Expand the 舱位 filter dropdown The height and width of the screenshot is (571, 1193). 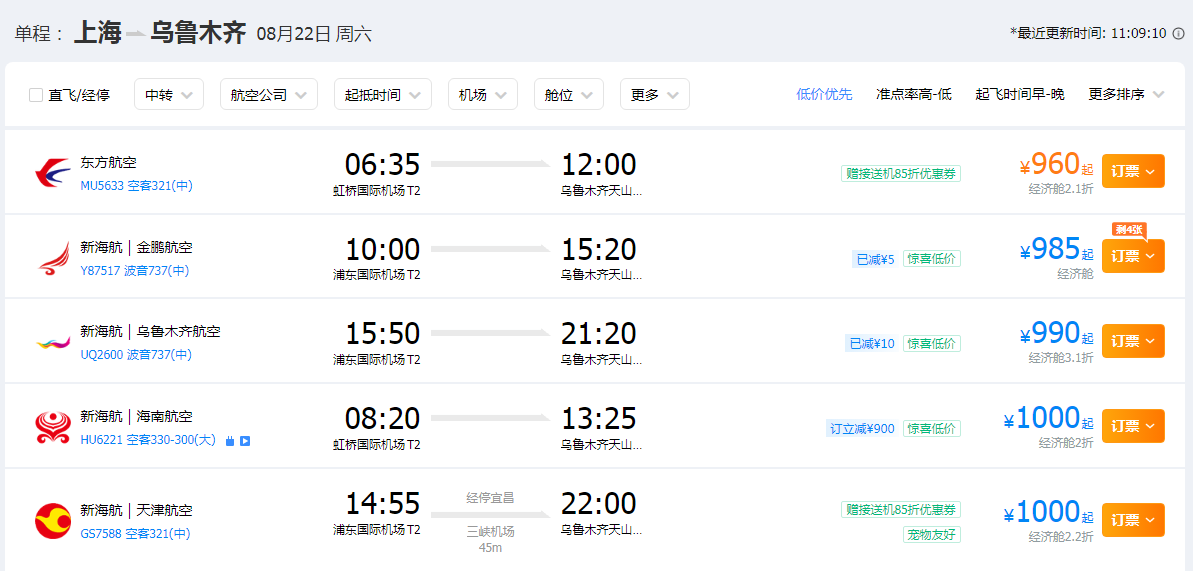569,94
